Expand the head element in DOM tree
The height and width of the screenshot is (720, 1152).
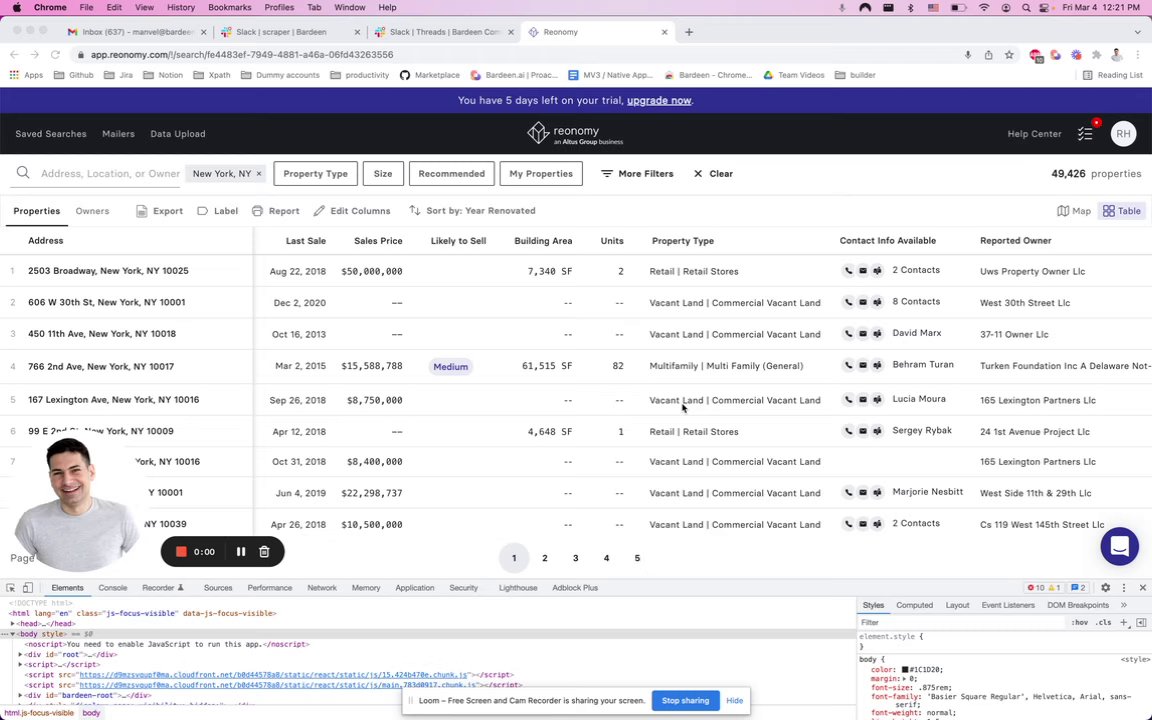[x=12, y=624]
